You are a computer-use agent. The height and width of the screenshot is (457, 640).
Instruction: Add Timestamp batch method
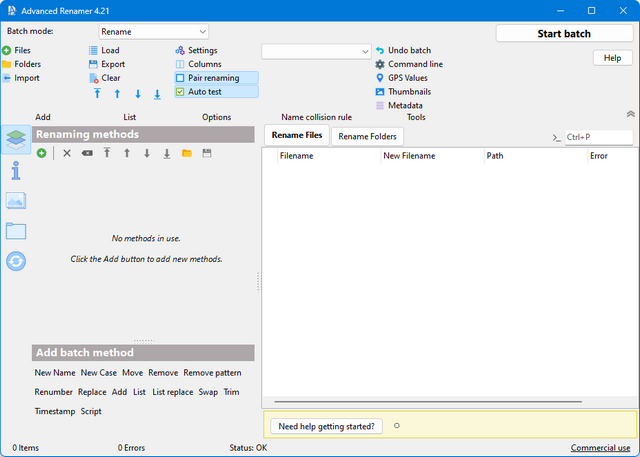click(55, 411)
